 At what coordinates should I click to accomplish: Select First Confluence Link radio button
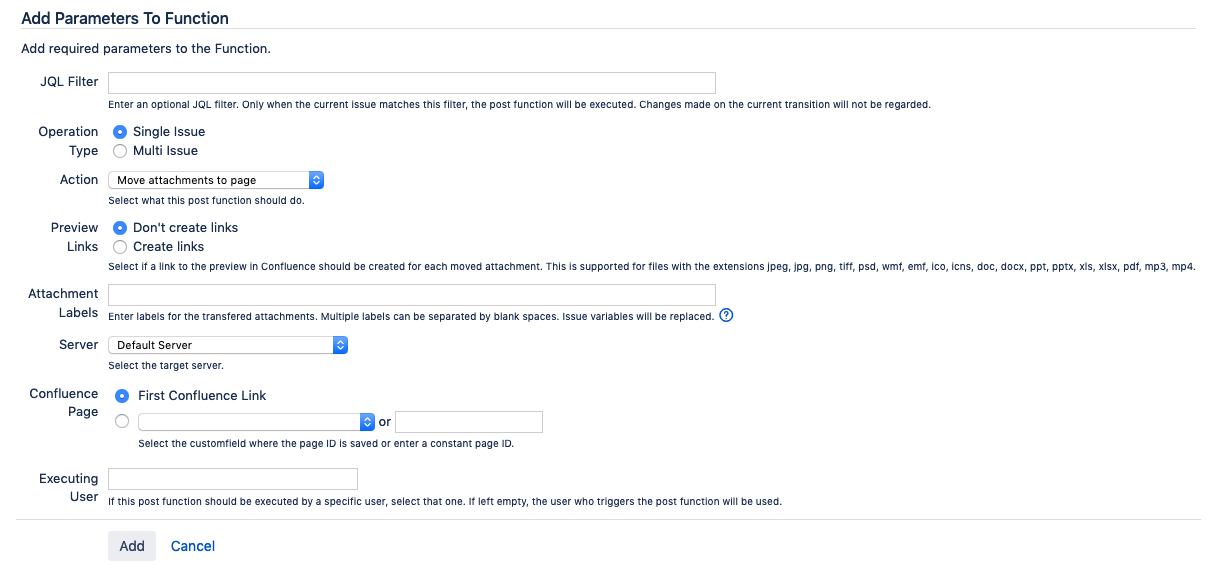tap(123, 396)
